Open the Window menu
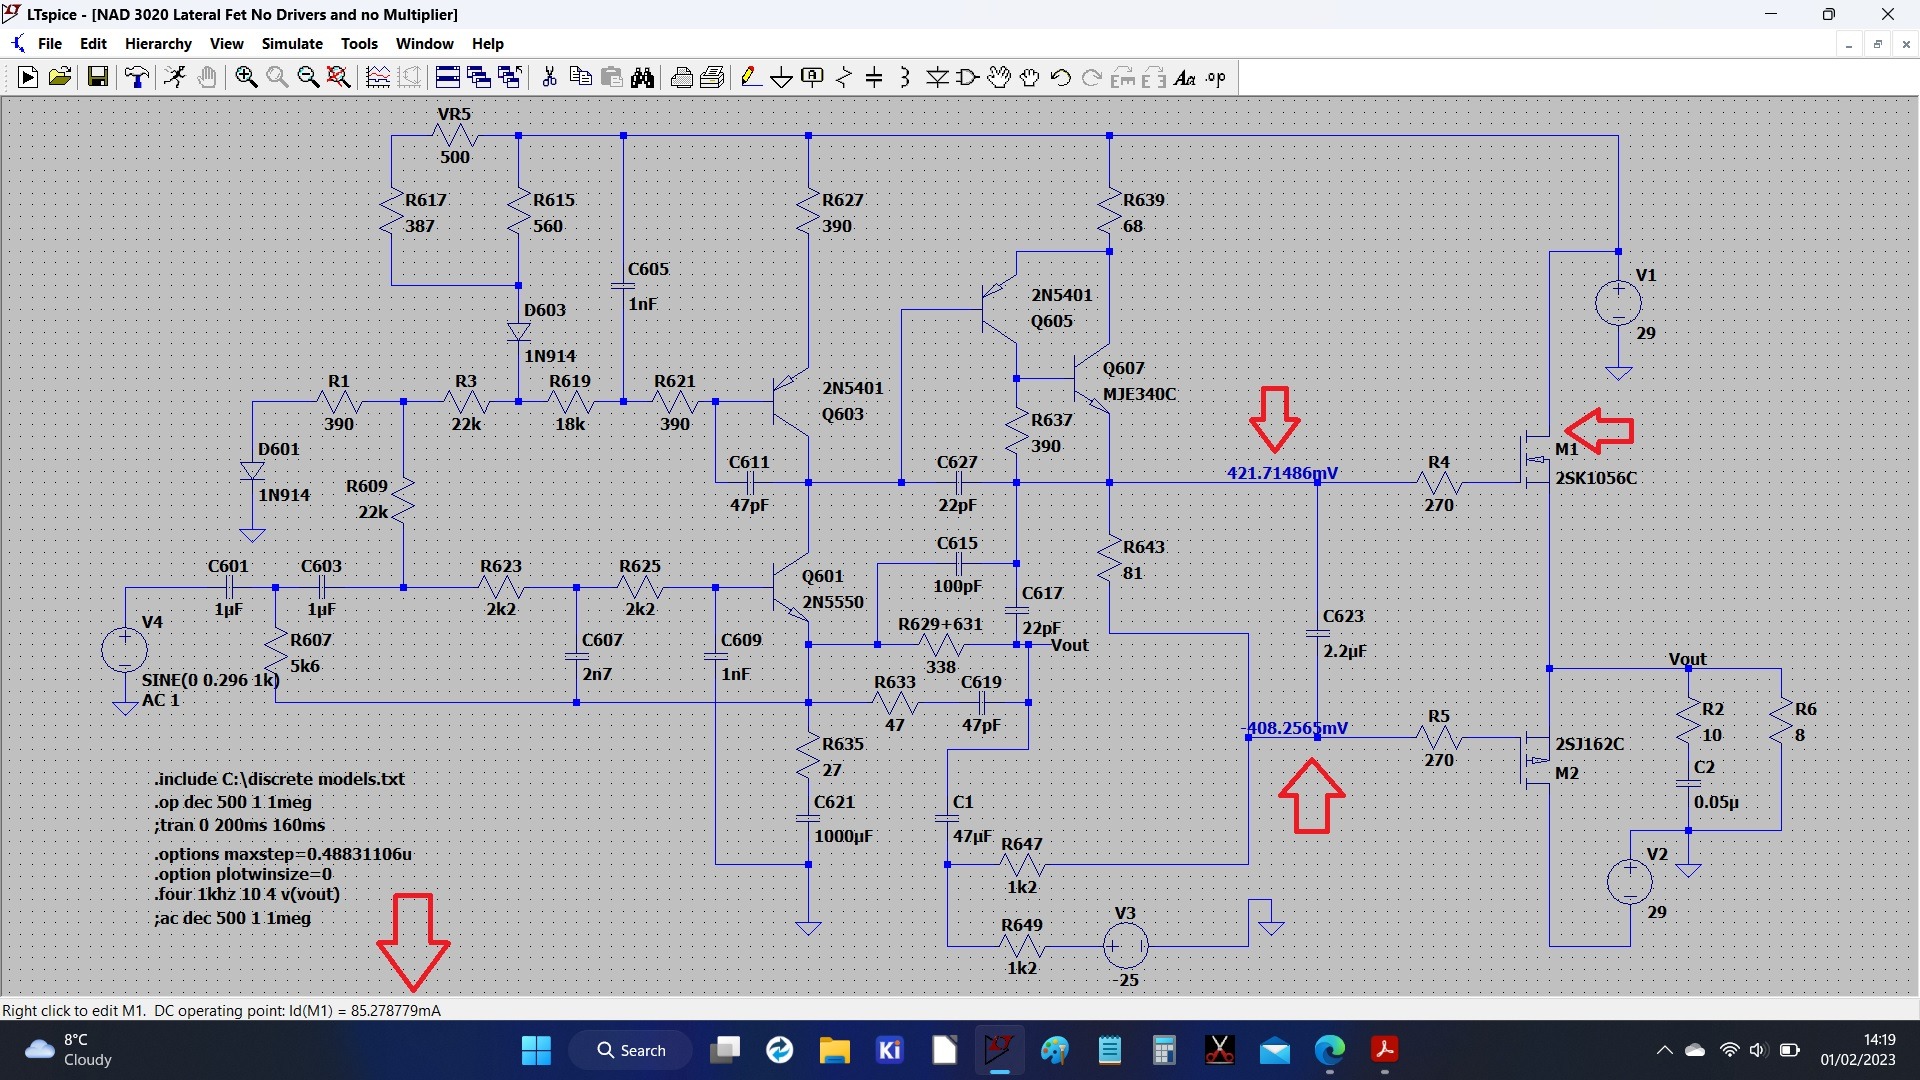This screenshot has width=1920, height=1080. [x=424, y=44]
